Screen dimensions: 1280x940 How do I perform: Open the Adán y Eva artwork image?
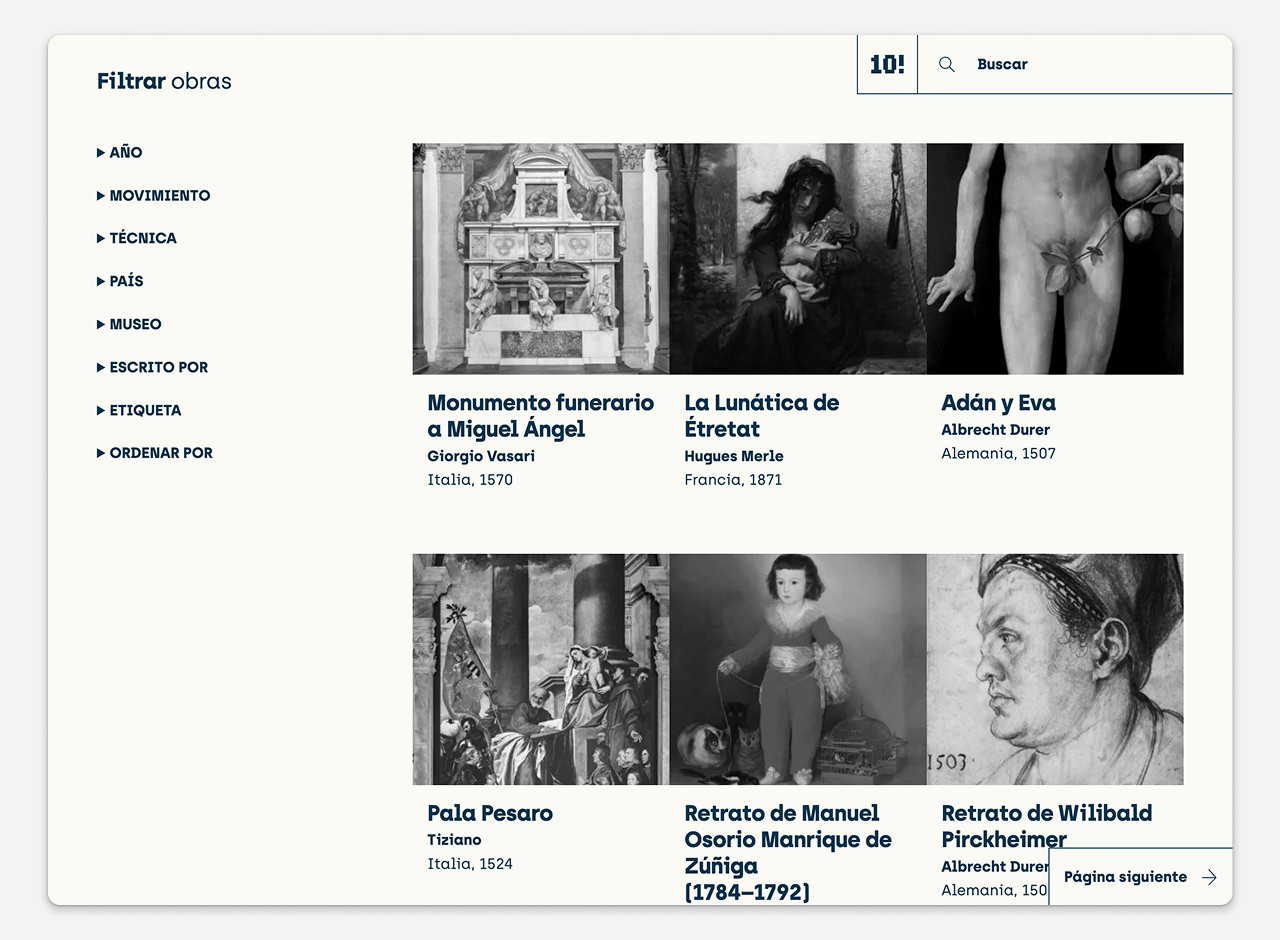1055,259
